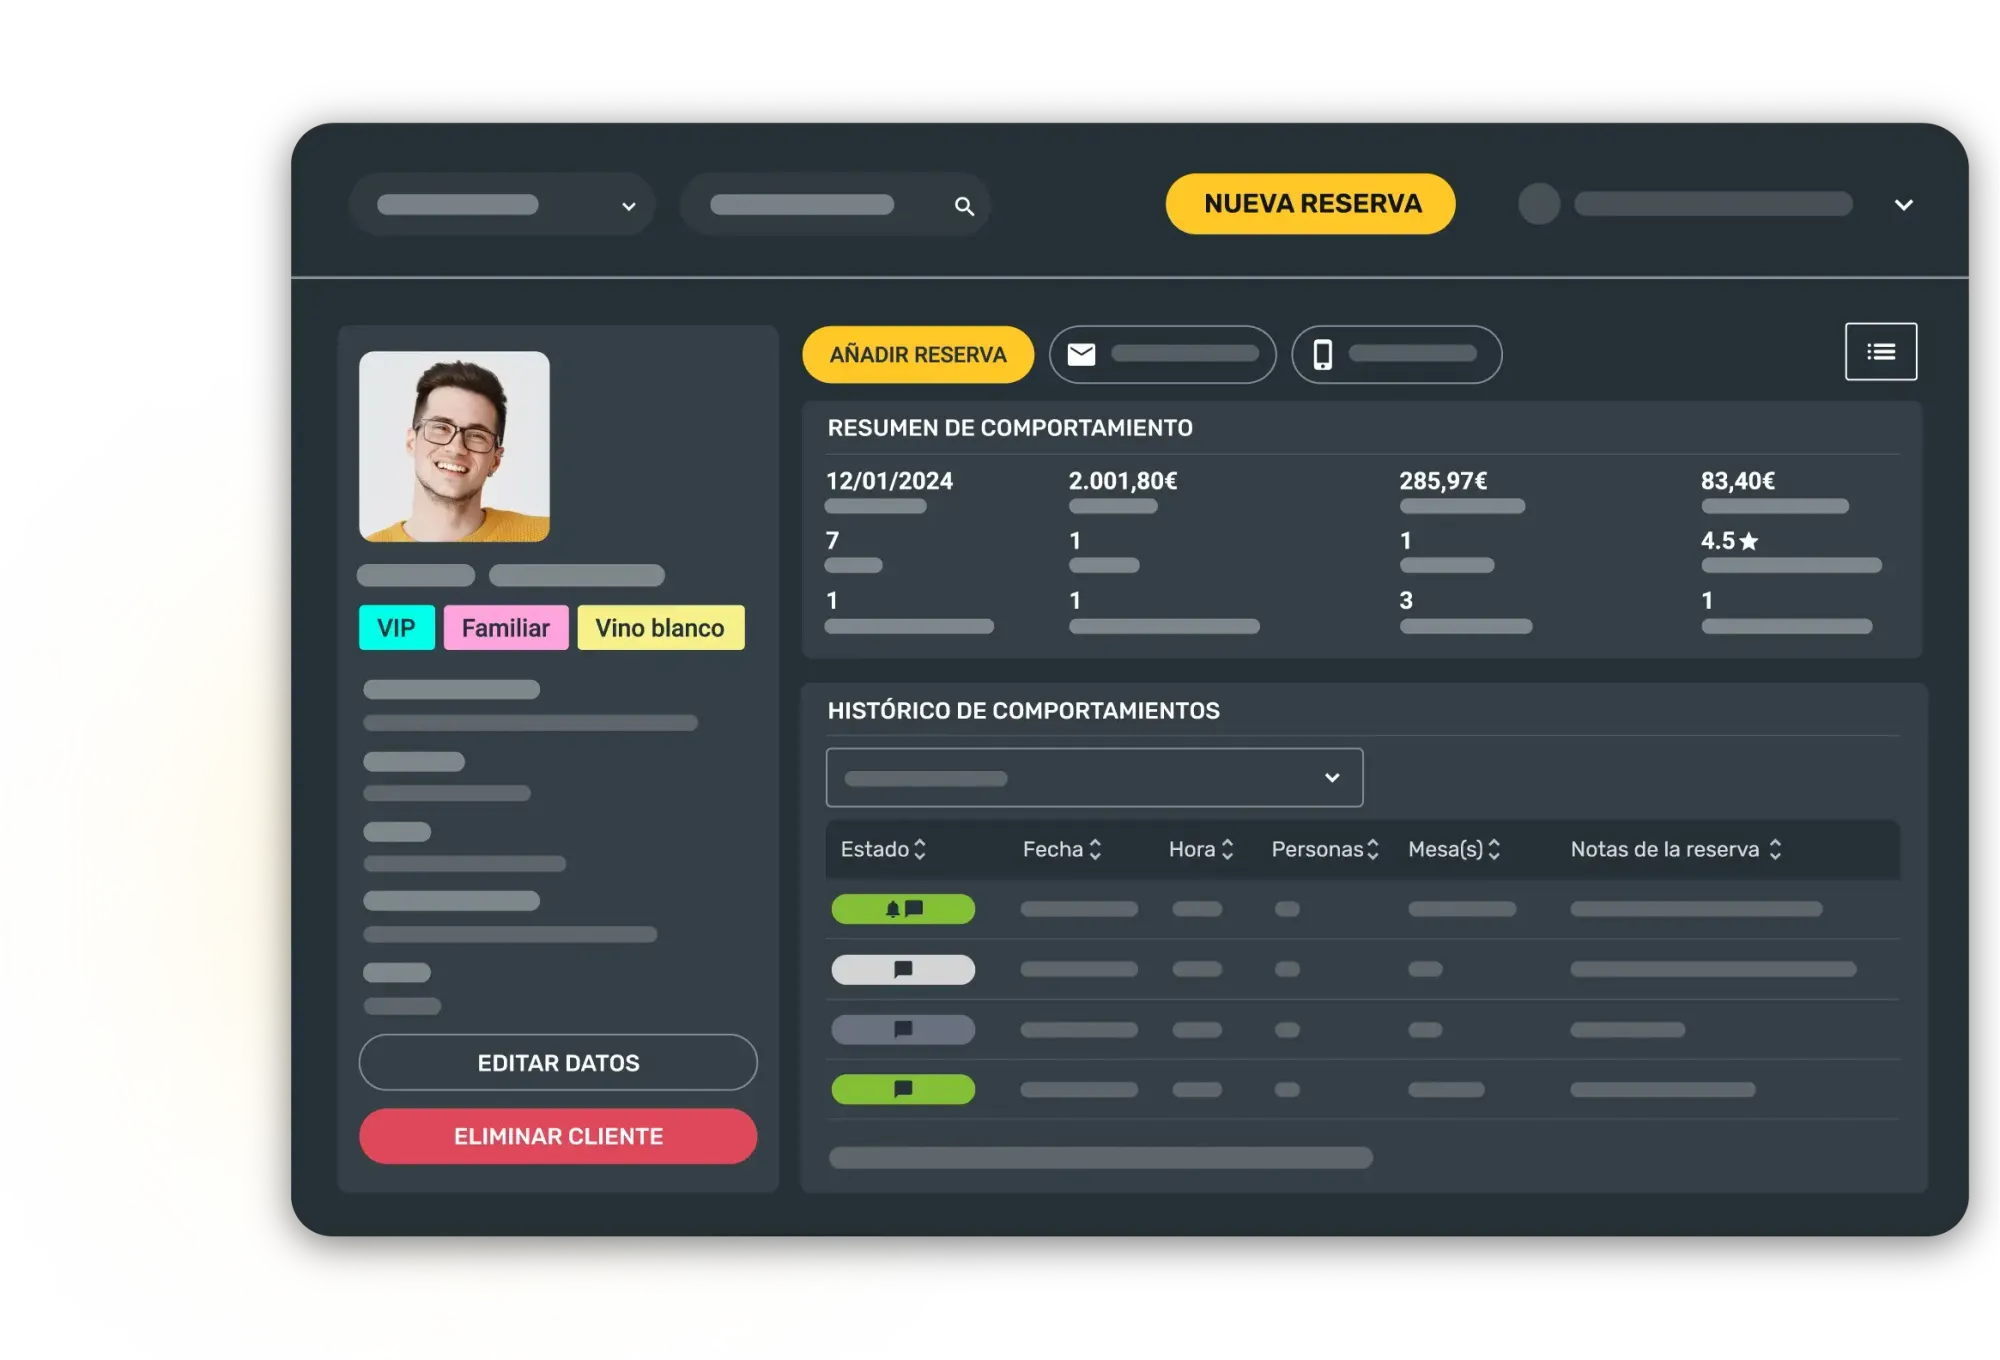Screen dimensions: 2000x1360
Task: Sort table by Hora column
Action: (x=1201, y=849)
